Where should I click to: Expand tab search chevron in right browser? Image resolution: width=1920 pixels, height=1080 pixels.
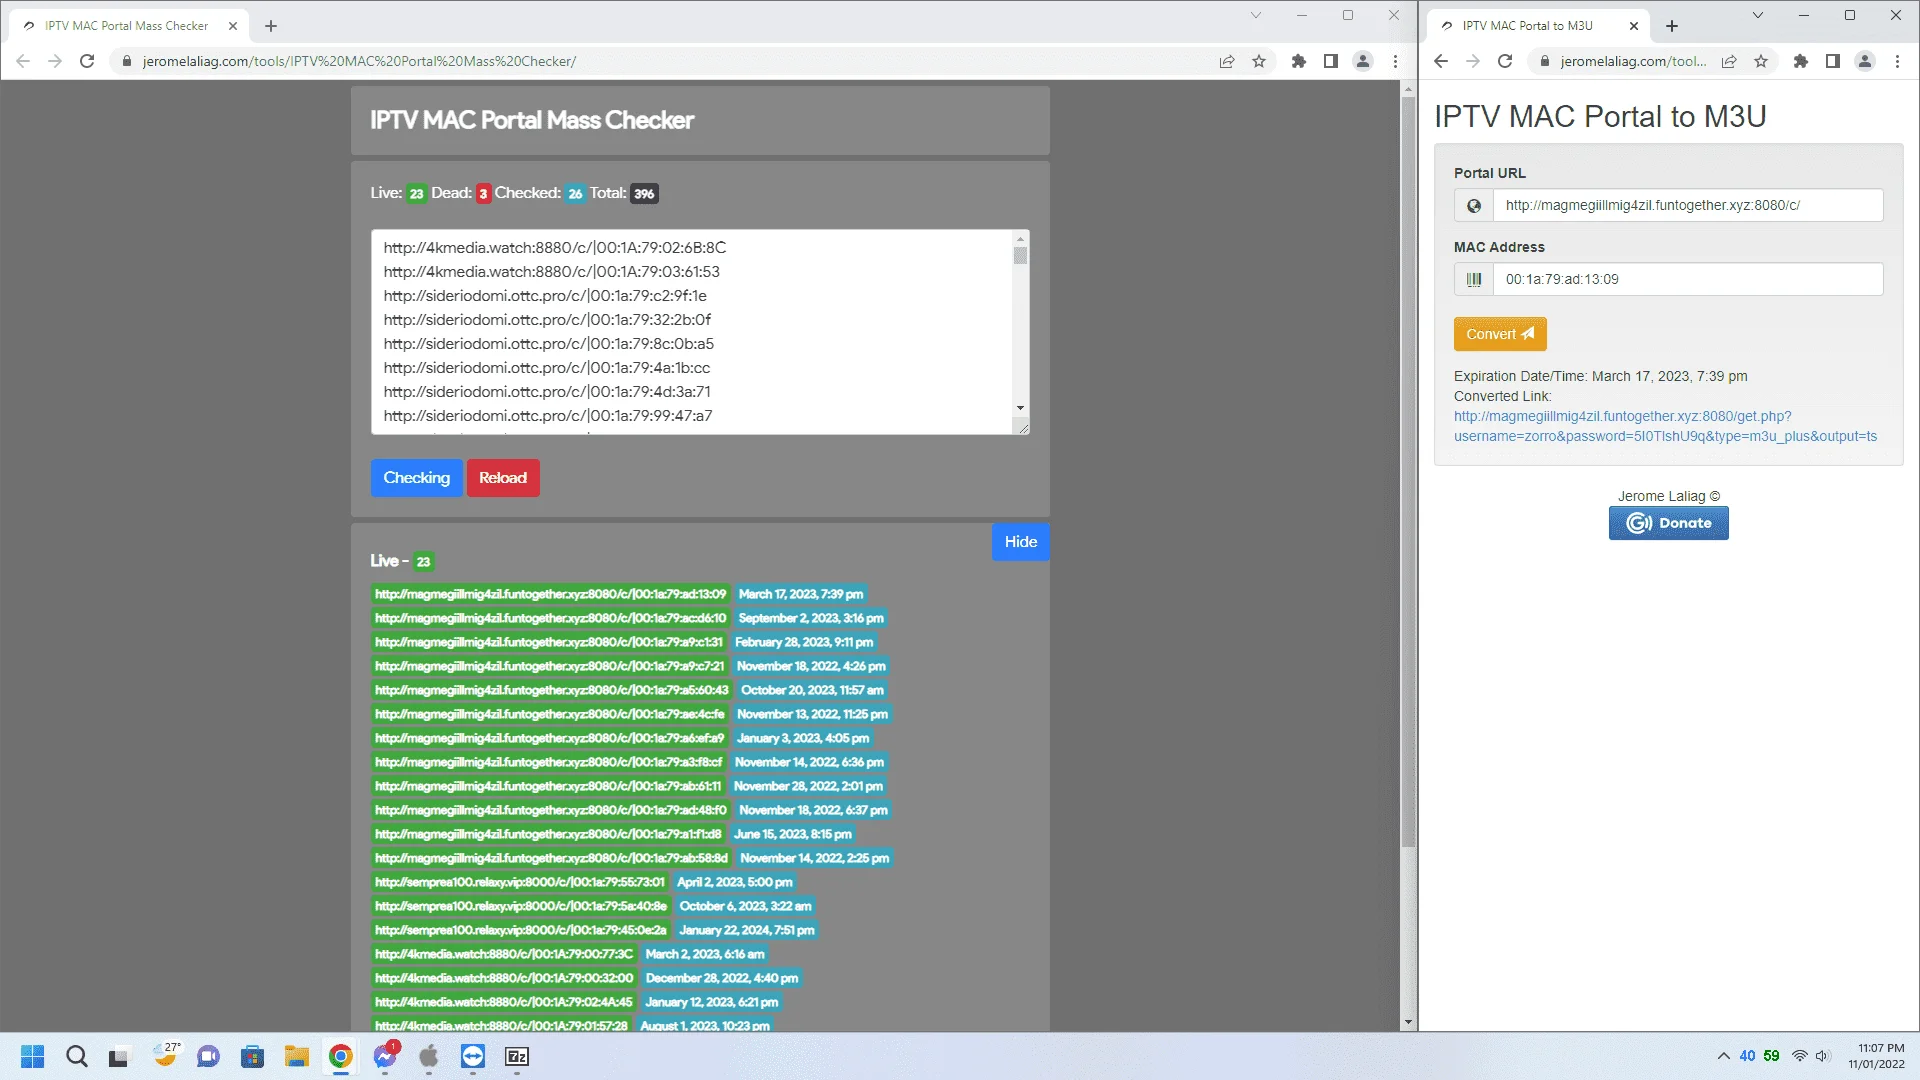coord(1757,15)
